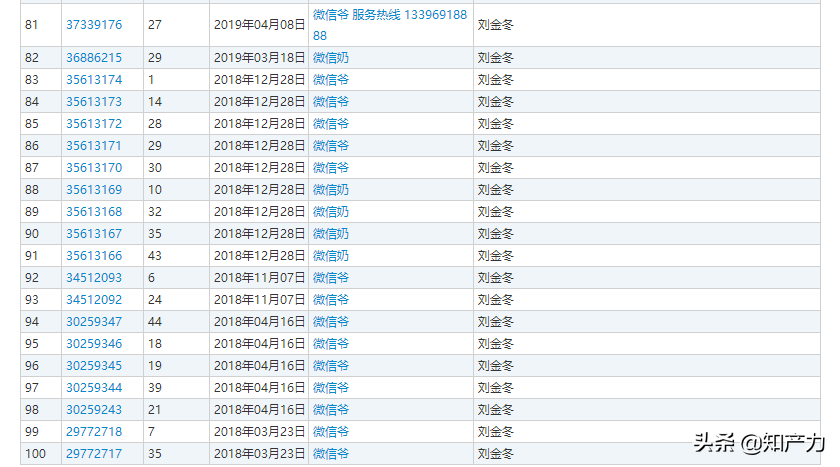
Task: Select class number 7 in row 99
Action: 151,431
